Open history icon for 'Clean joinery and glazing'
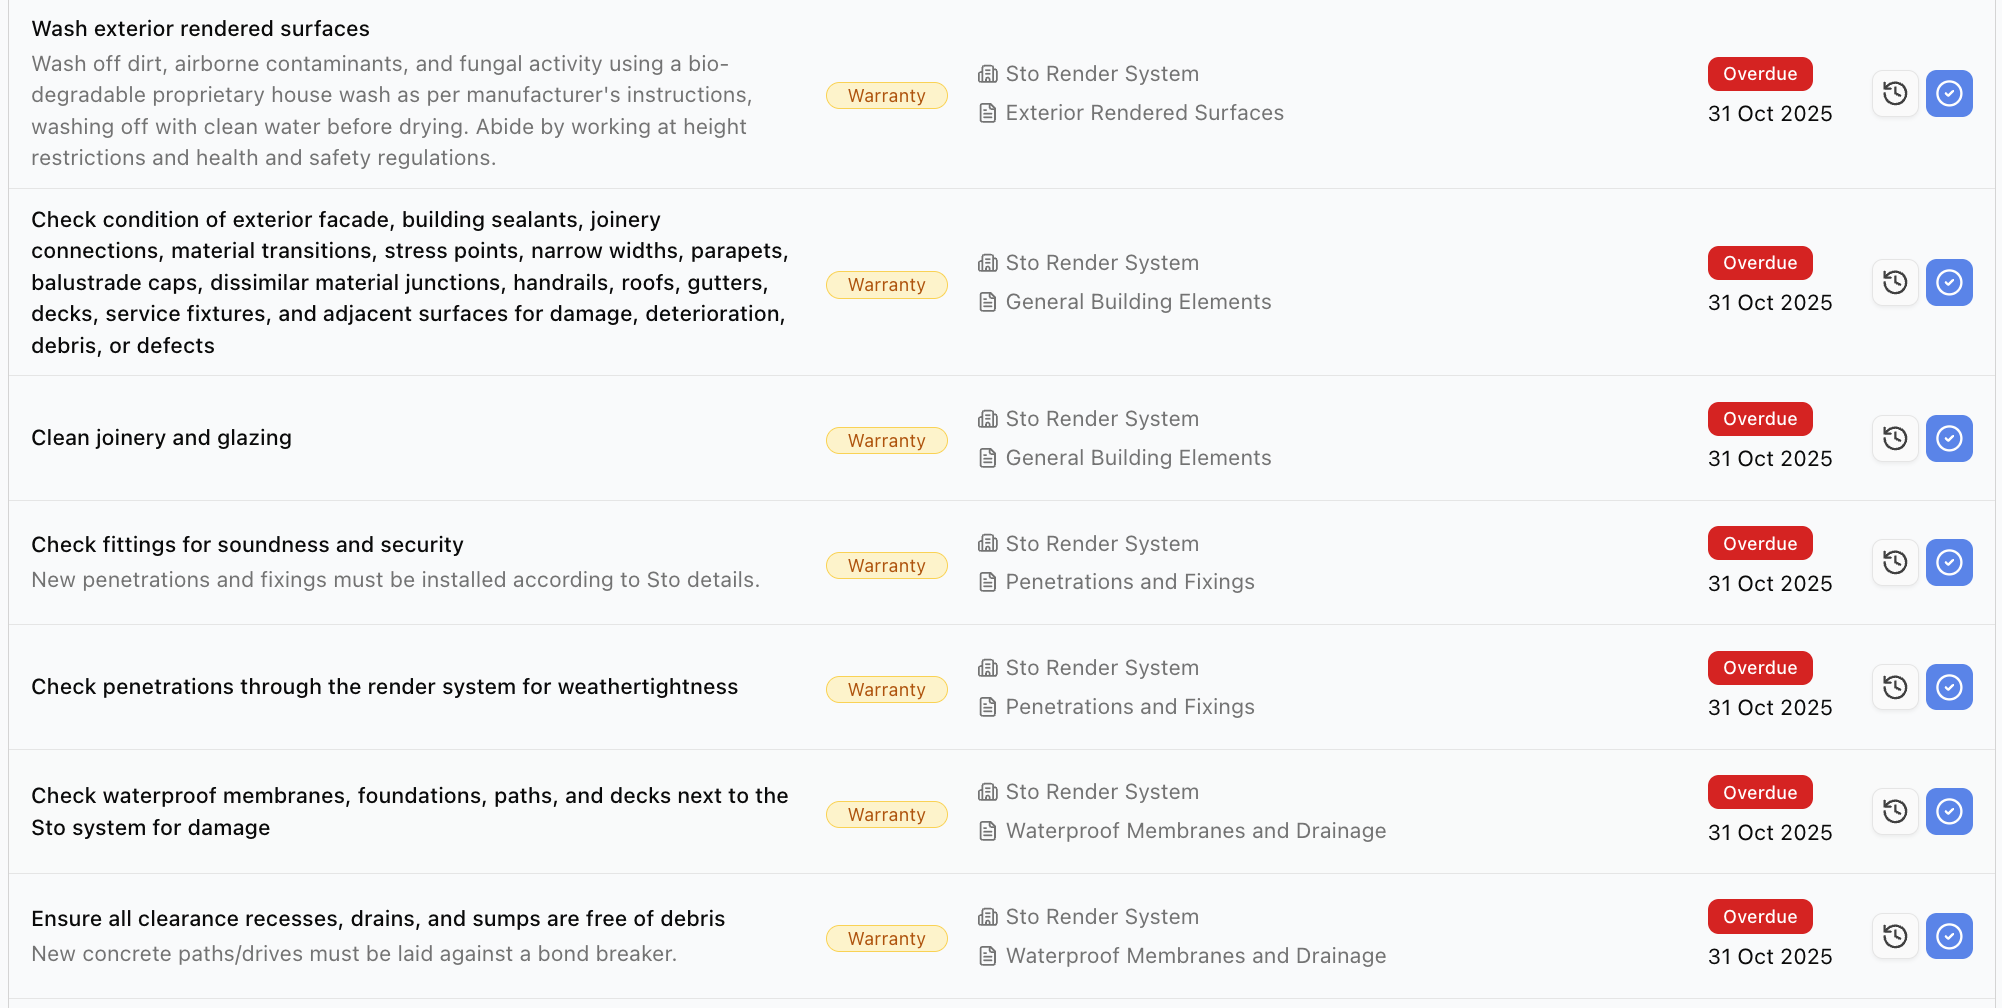This screenshot has width=2002, height=1008. coord(1895,438)
